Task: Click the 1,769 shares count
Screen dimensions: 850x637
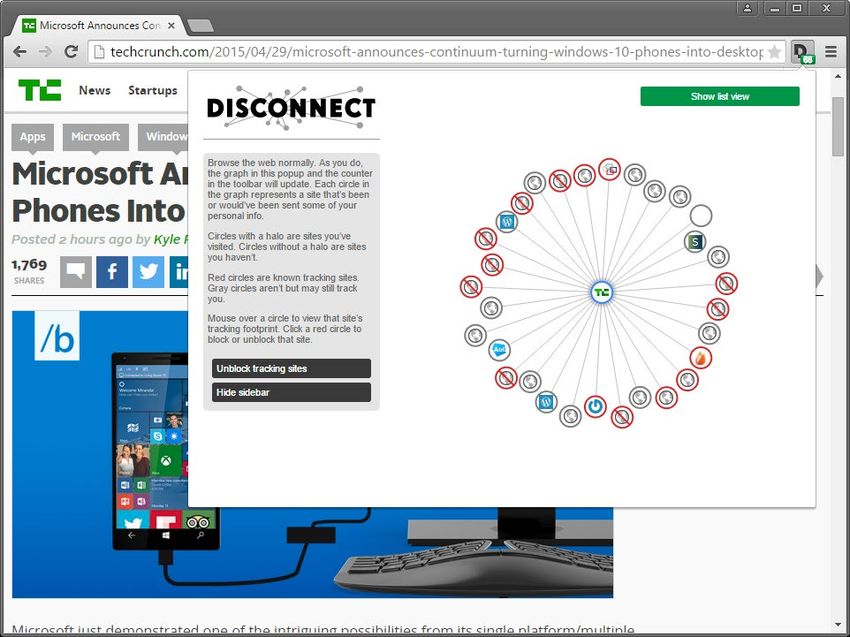Action: [29, 265]
